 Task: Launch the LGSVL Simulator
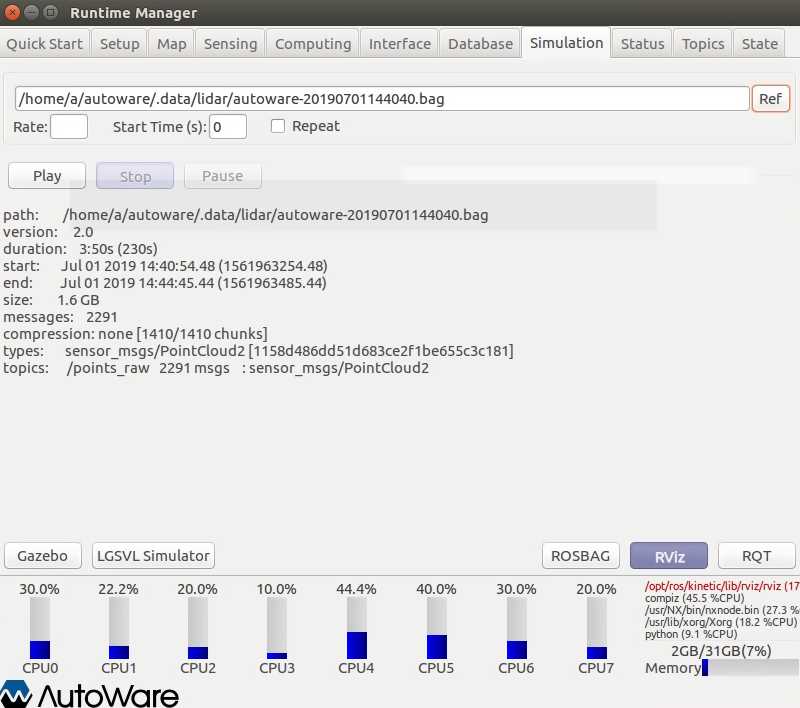click(153, 555)
